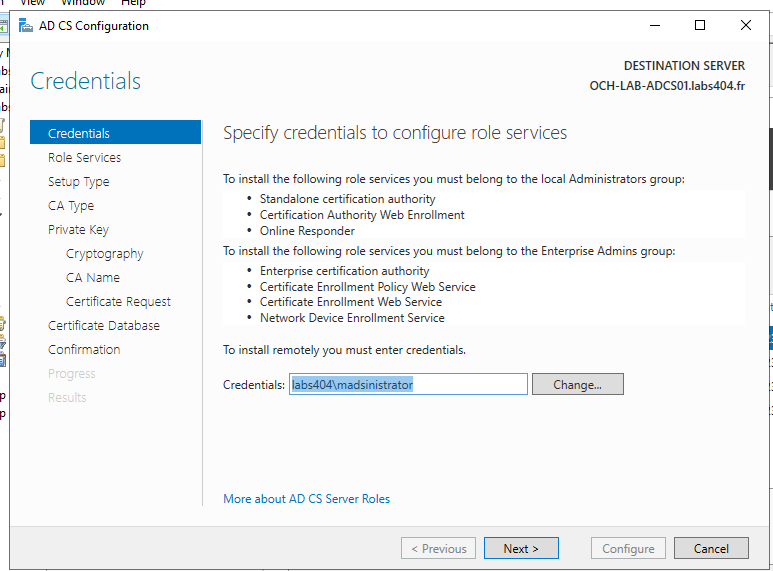
Task: Jump to the Confirmation step
Action: coord(84,350)
